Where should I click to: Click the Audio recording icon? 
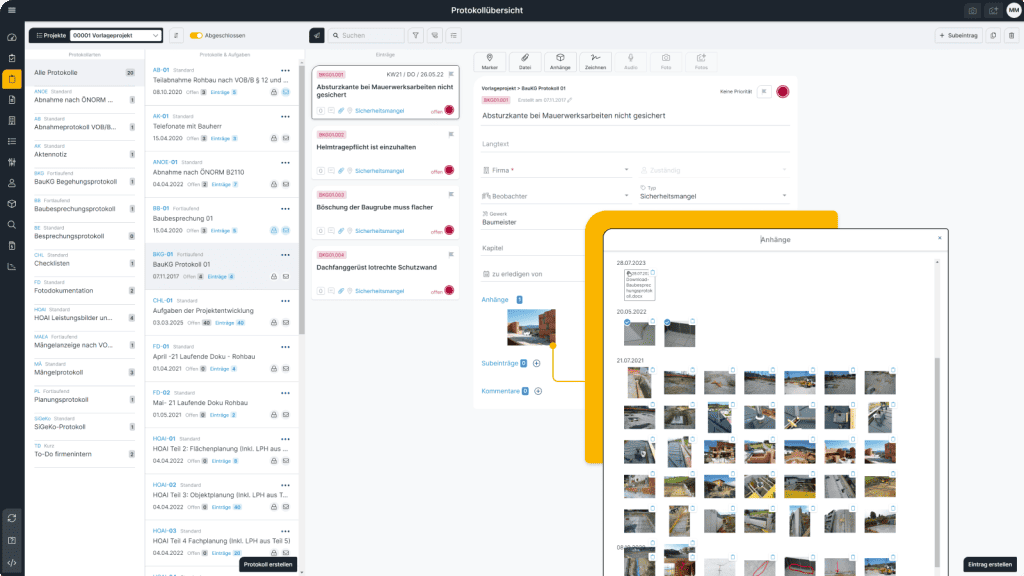click(631, 61)
